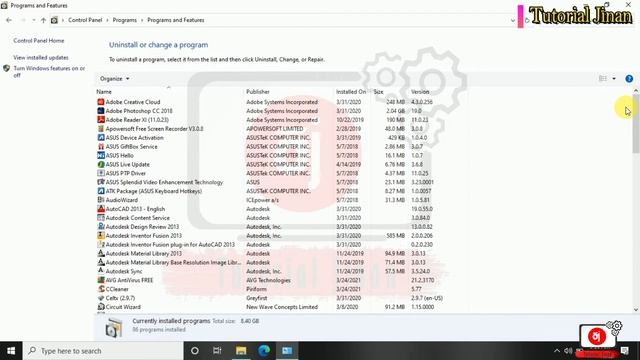This screenshot has height=360, width=640.
Task: Click the APOWERSOFT LIMITED publisher cell
Action: tap(275, 129)
